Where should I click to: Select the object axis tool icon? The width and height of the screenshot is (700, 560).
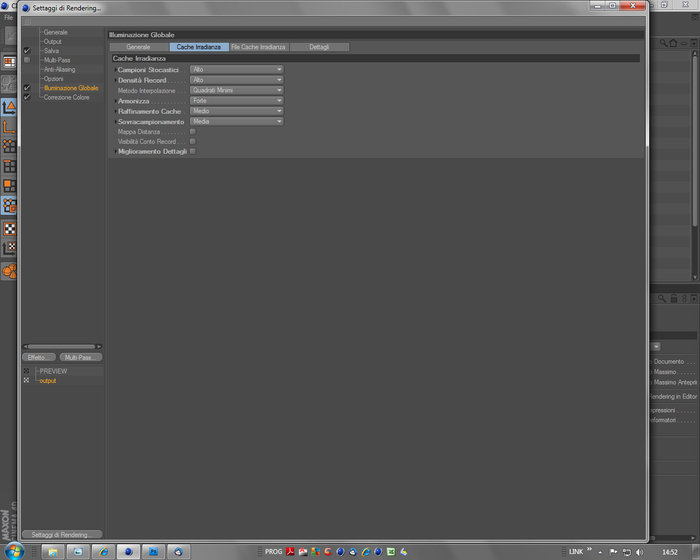point(9,127)
